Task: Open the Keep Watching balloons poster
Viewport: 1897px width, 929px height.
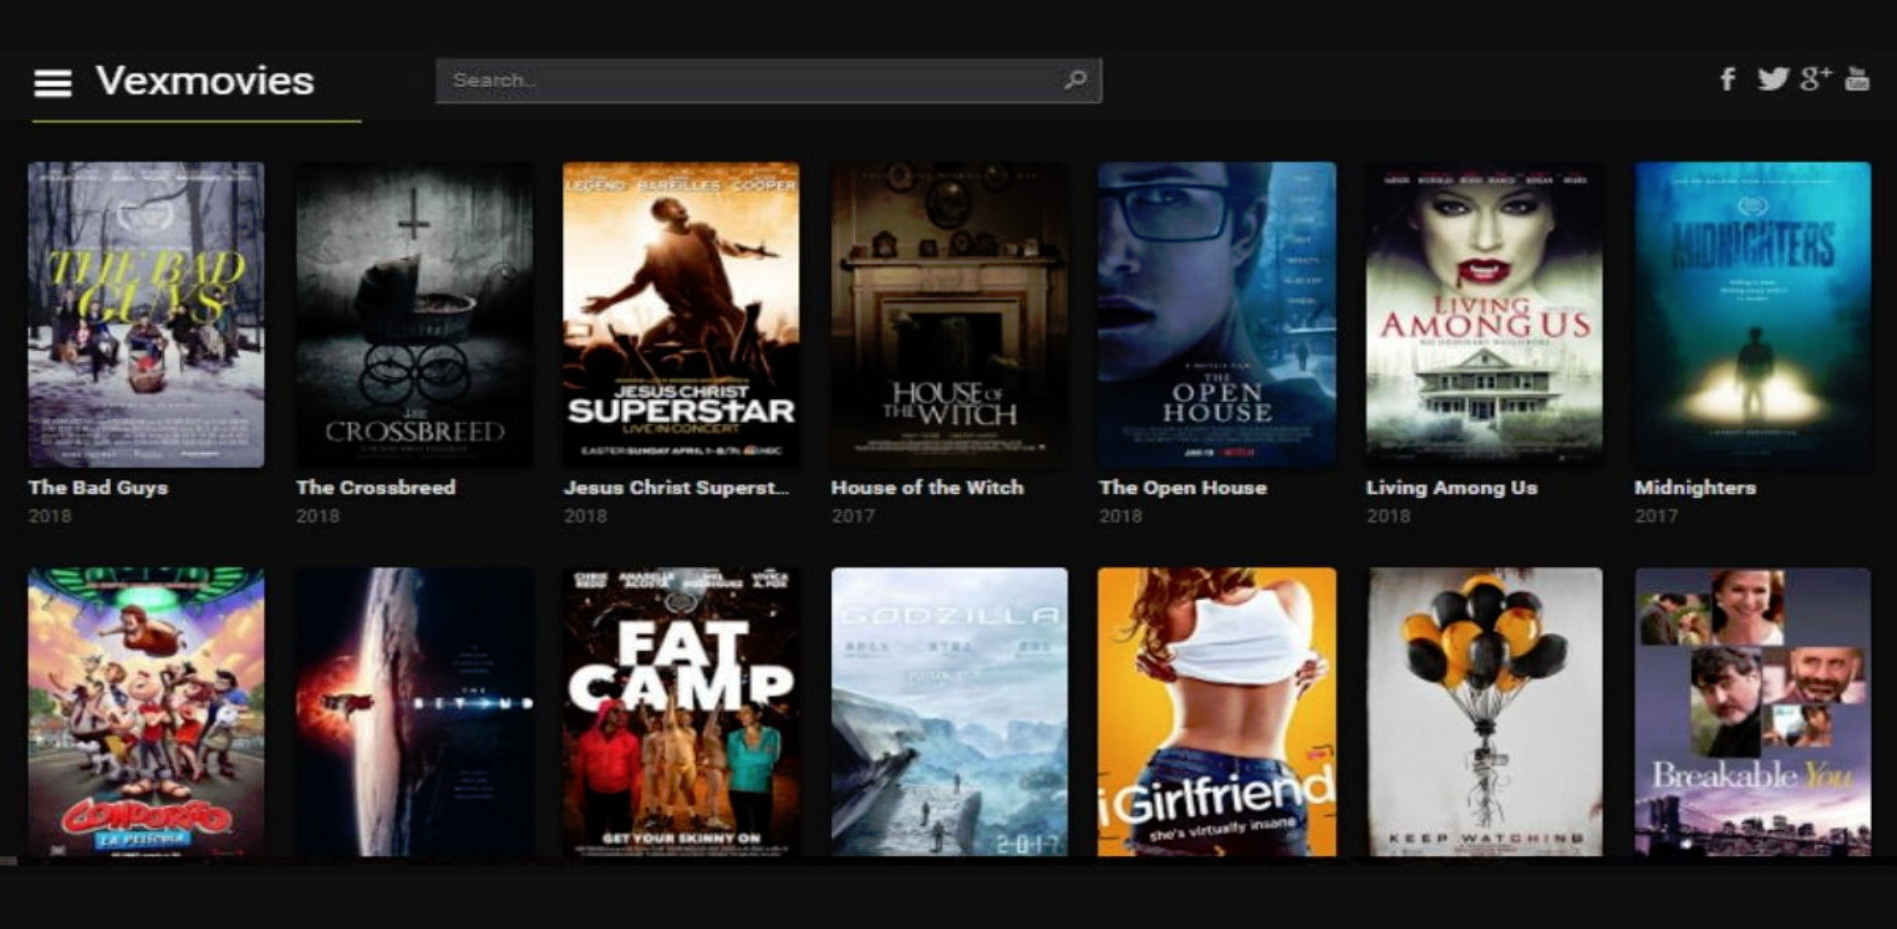Action: 1484,712
